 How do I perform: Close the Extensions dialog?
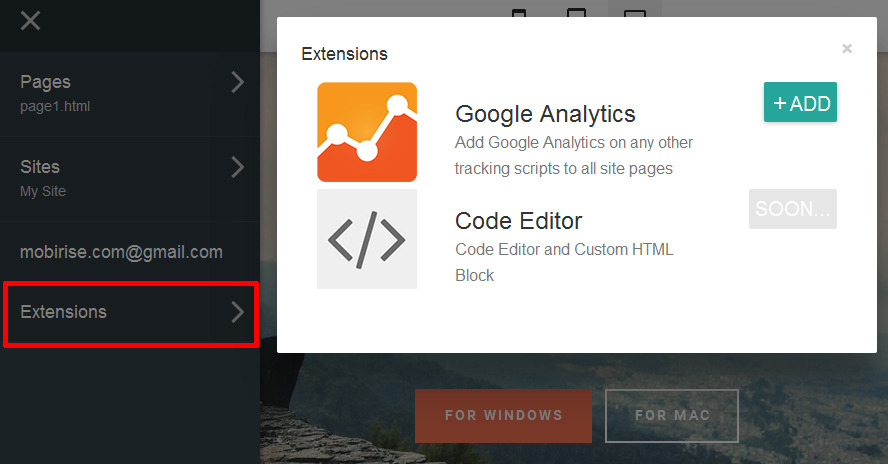pos(847,49)
